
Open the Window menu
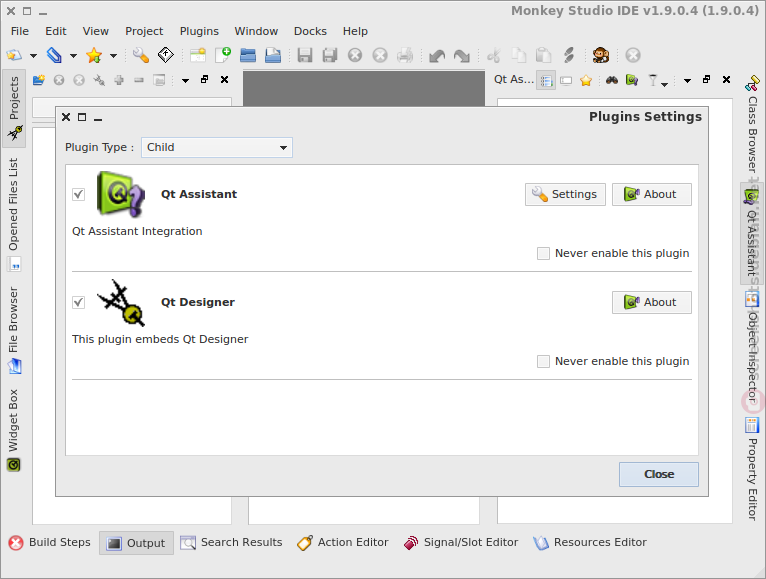[x=256, y=31]
